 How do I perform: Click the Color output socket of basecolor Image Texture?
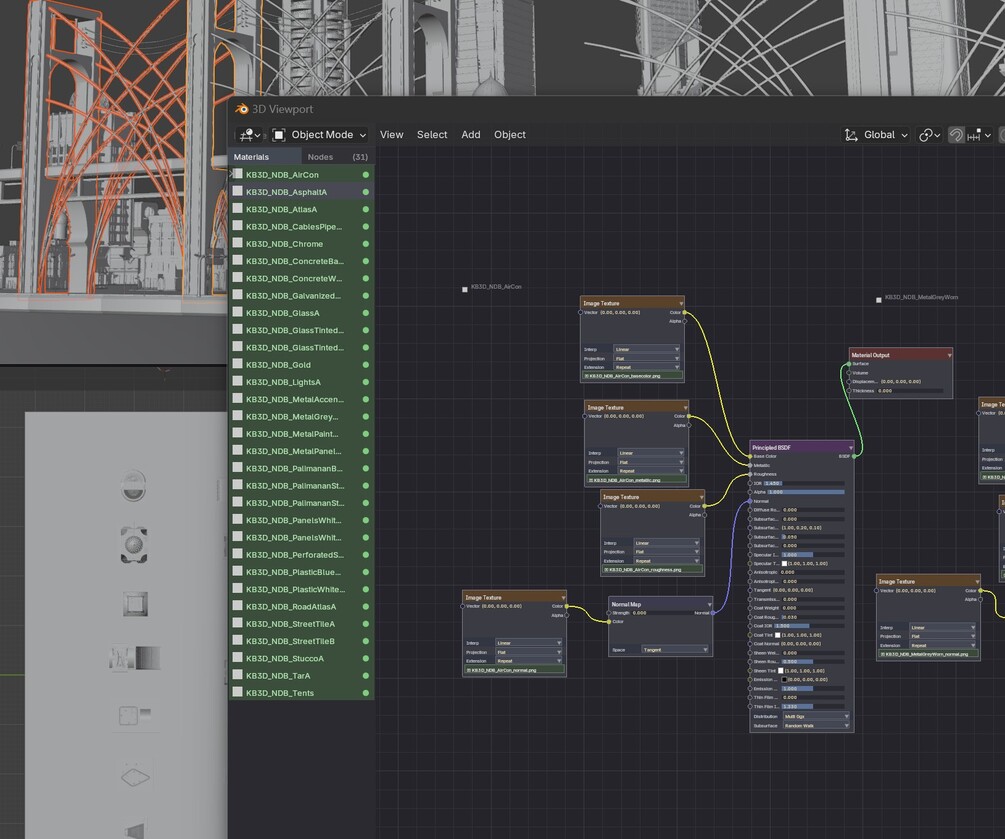click(685, 313)
